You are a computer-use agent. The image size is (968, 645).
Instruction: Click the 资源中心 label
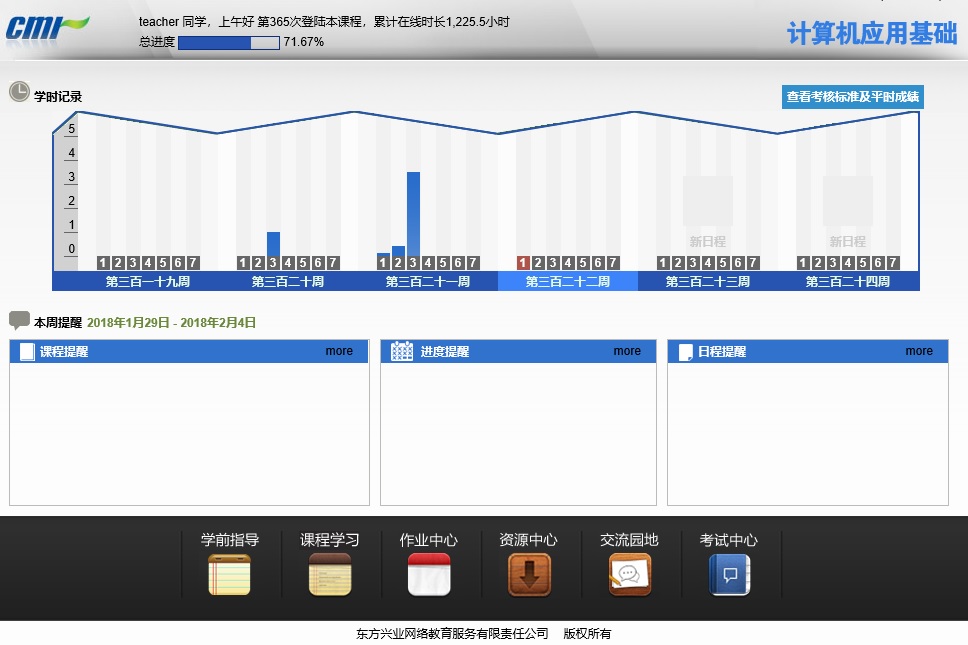pyautogui.click(x=528, y=540)
